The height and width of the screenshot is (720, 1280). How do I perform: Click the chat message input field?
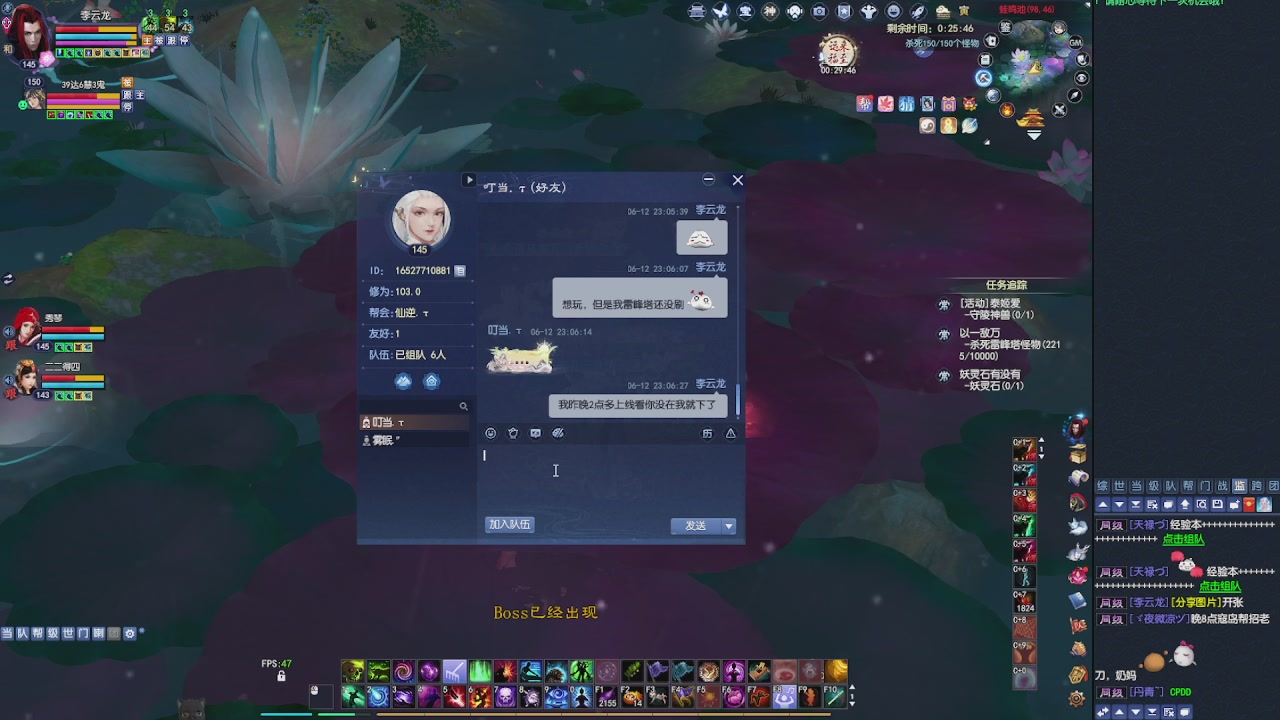610,478
